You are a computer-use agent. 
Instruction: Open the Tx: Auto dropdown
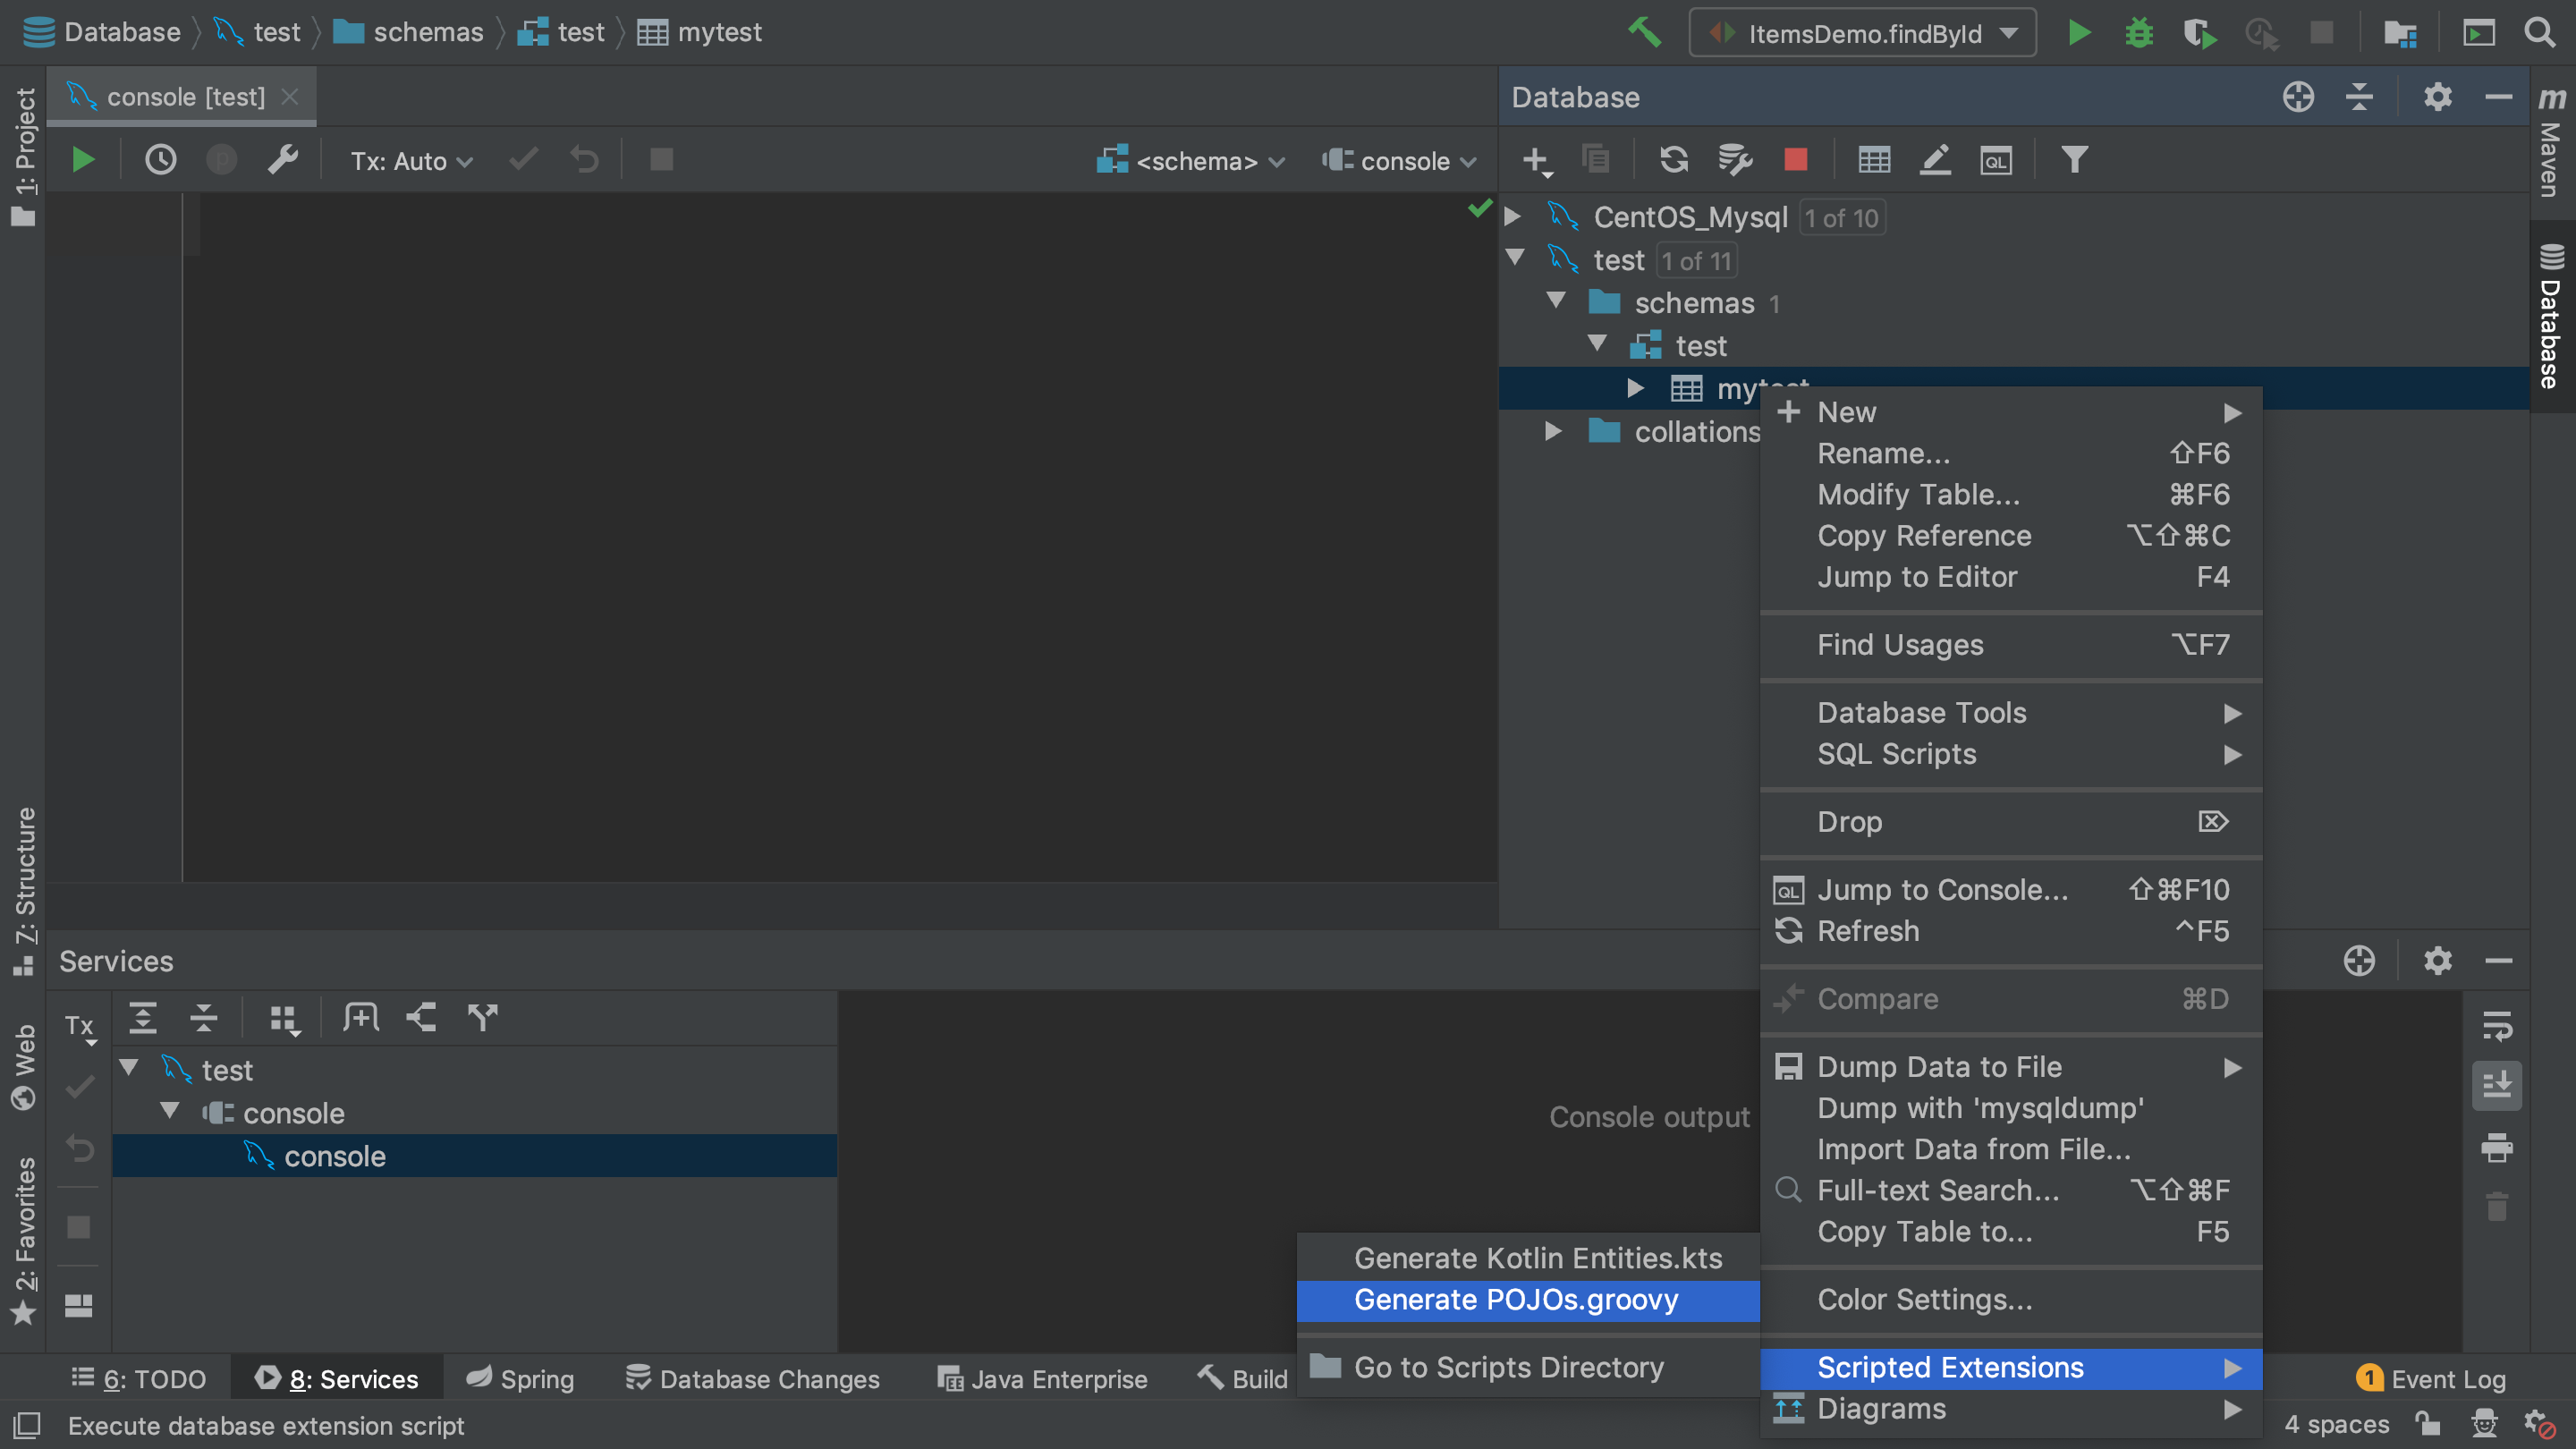[411, 161]
